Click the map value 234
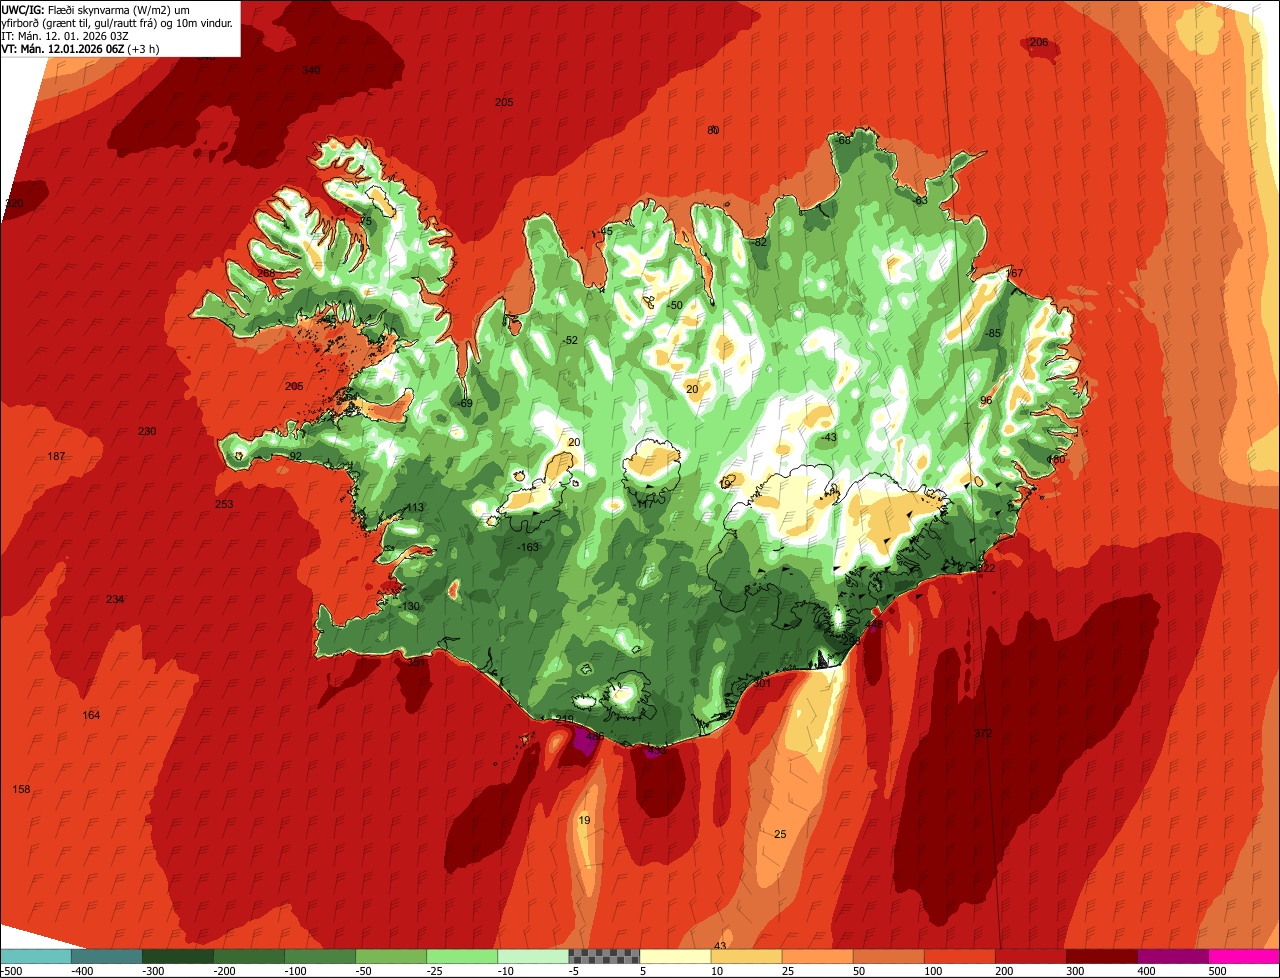Viewport: 1280px width, 978px height. 115,599
